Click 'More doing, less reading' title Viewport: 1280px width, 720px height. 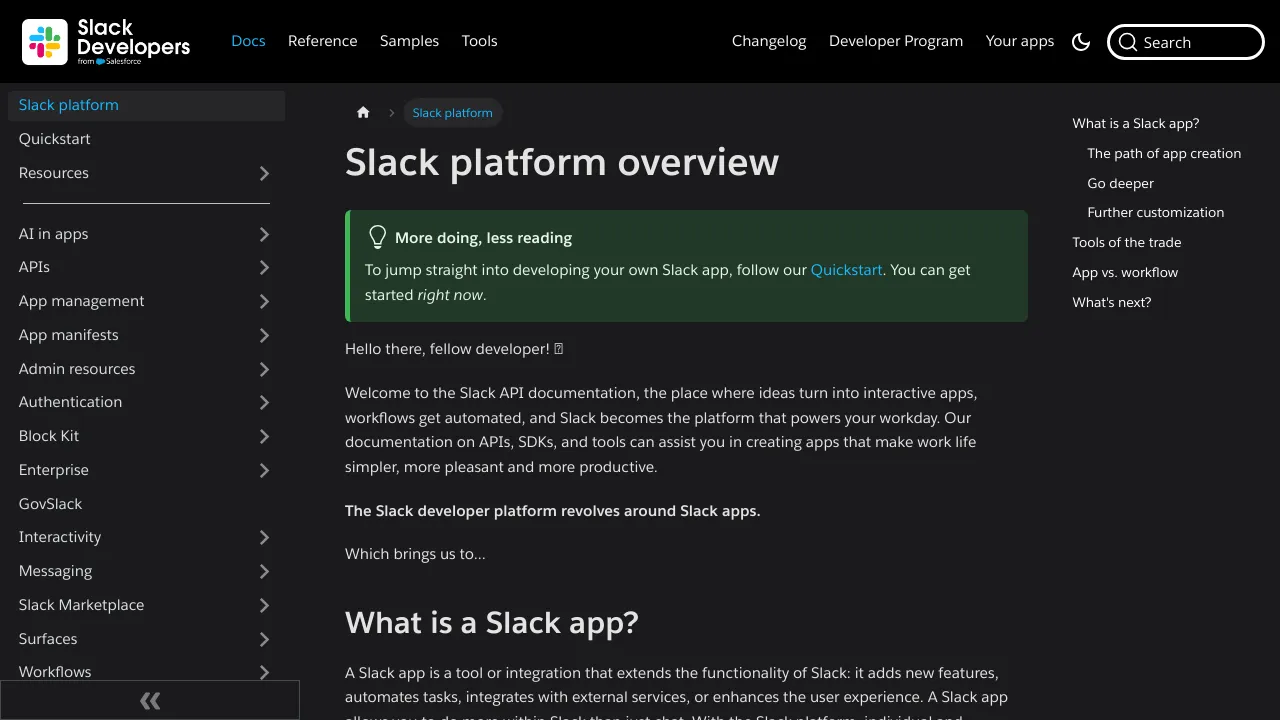click(x=484, y=238)
